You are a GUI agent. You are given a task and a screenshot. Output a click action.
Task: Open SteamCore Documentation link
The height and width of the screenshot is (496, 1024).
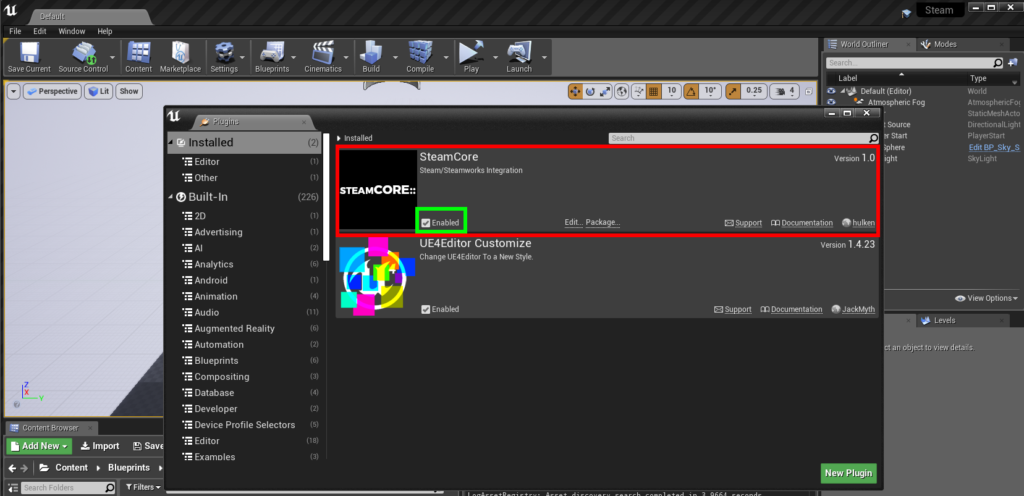click(x=802, y=223)
